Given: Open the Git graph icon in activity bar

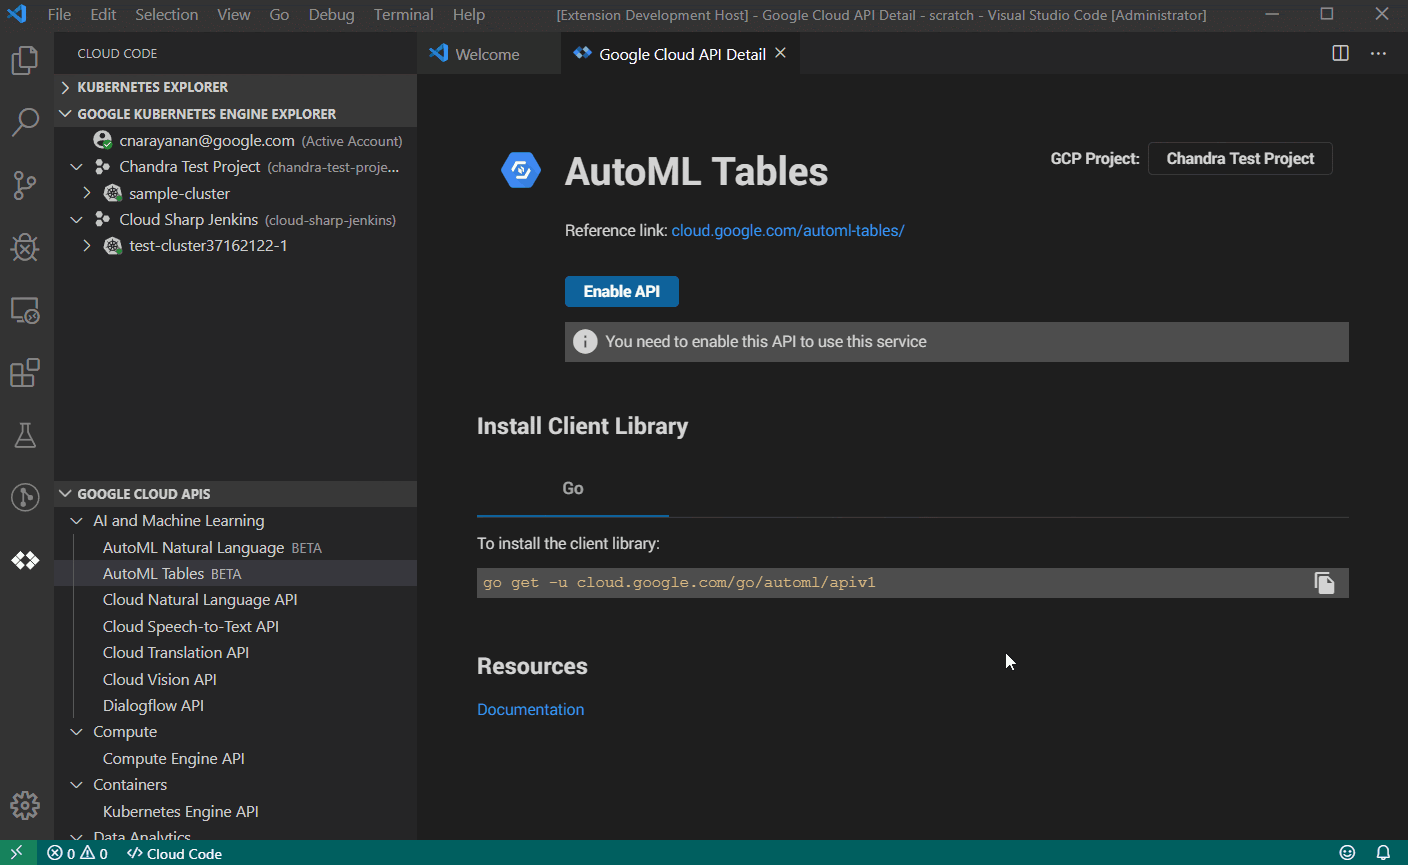Looking at the screenshot, I should click(x=25, y=497).
